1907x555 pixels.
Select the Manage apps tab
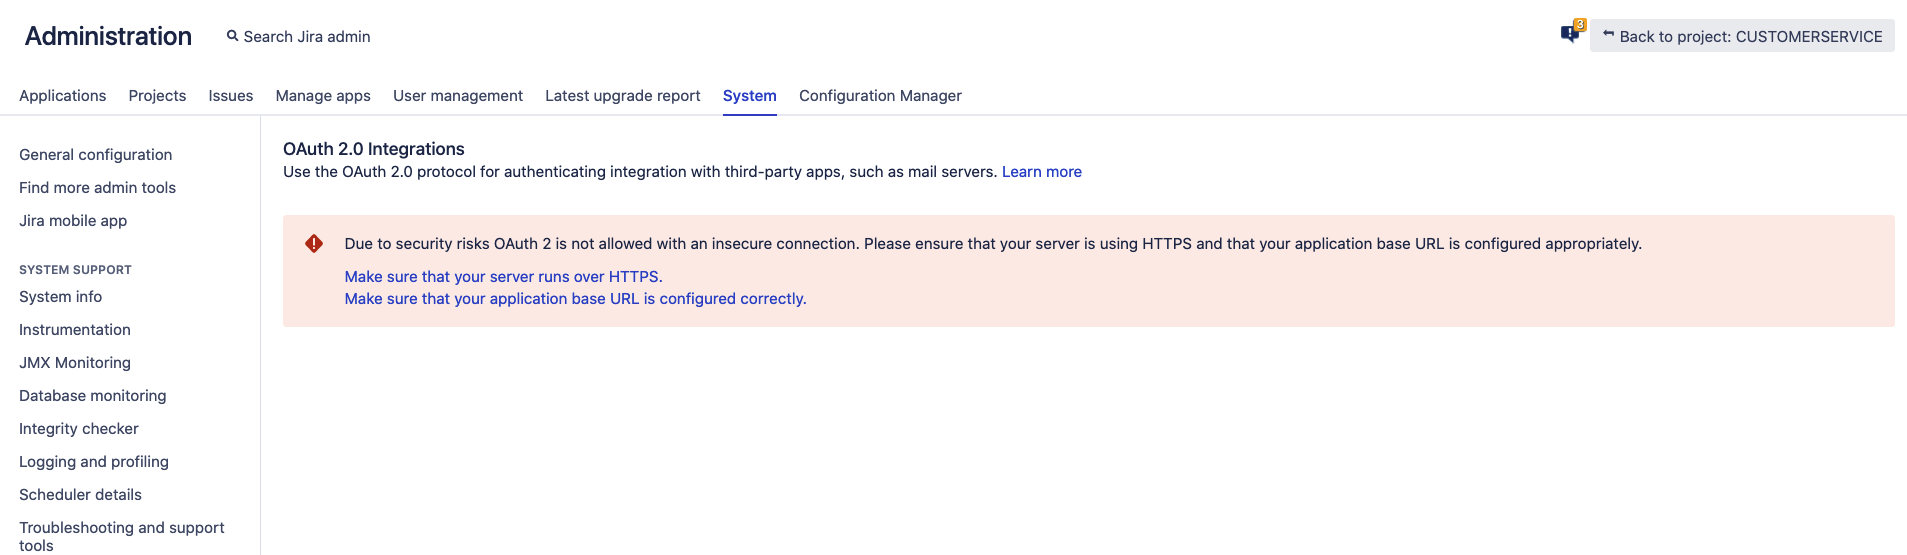coord(323,95)
